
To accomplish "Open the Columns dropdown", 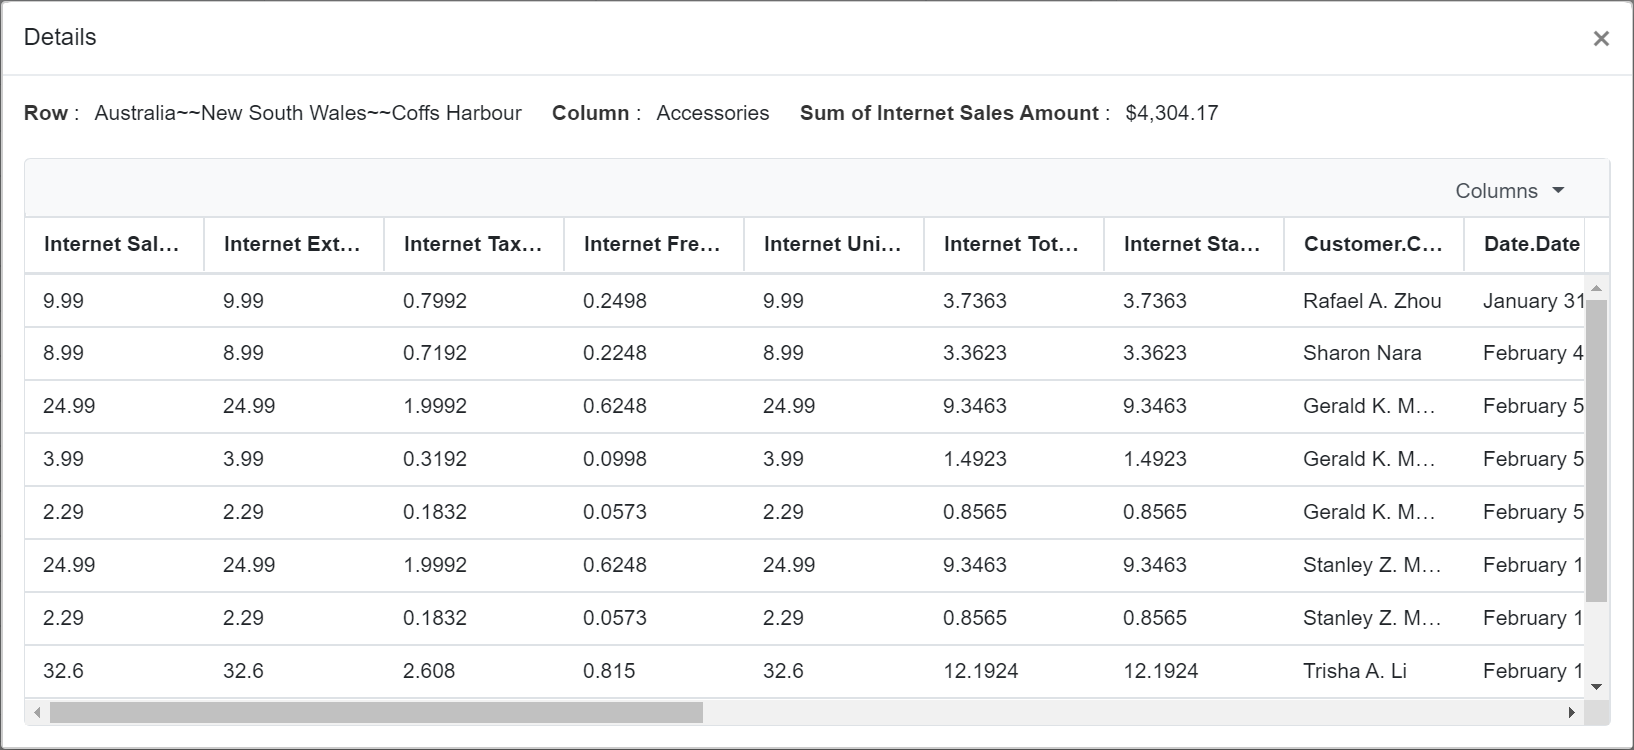I will (x=1509, y=191).
